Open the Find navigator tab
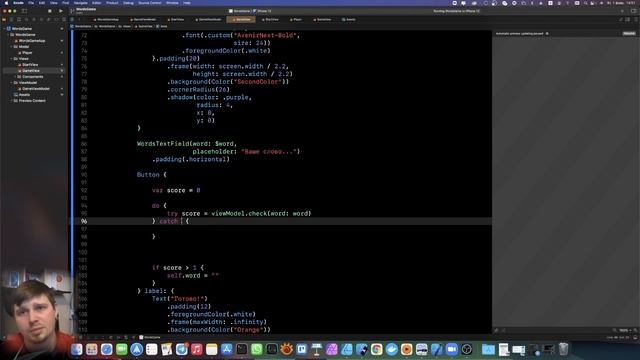The width and height of the screenshot is (640, 360). [x=27, y=19]
